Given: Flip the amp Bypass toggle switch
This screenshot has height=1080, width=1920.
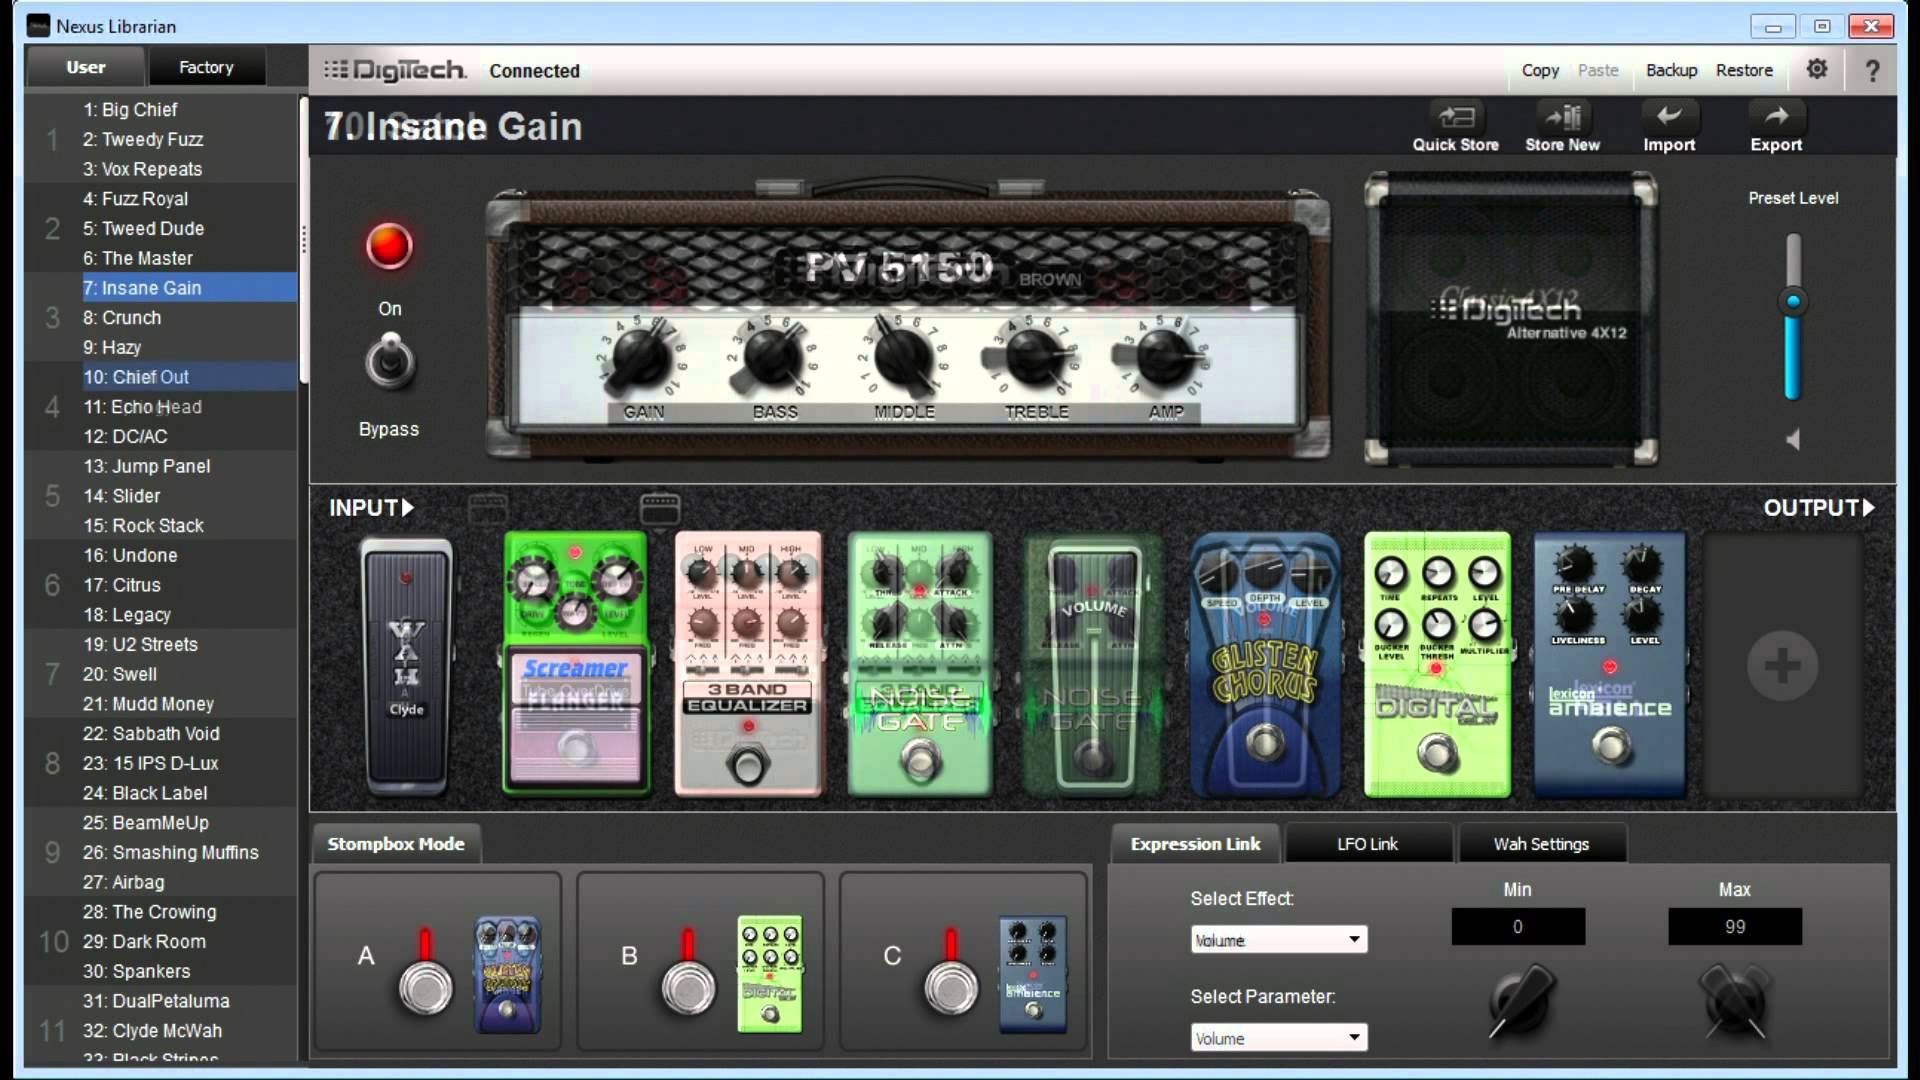Looking at the screenshot, I should pyautogui.click(x=390, y=362).
